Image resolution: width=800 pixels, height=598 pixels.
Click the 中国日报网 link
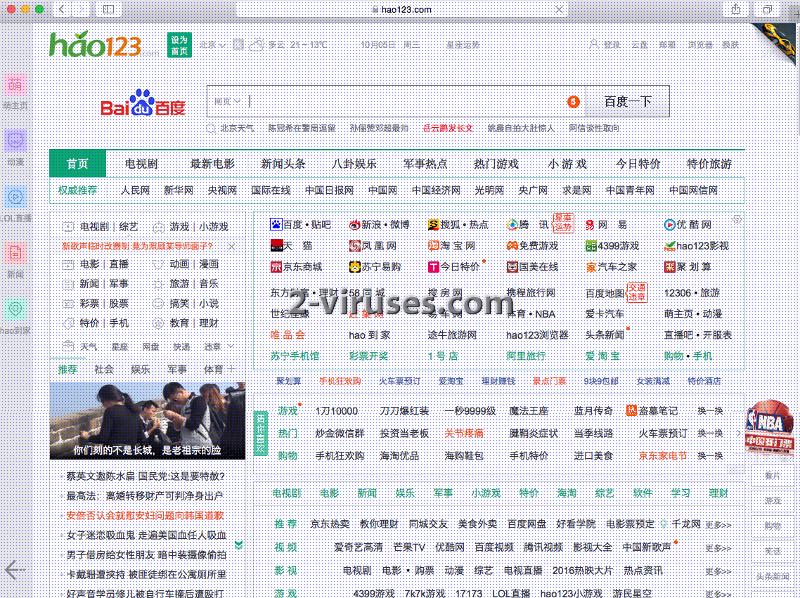point(329,190)
